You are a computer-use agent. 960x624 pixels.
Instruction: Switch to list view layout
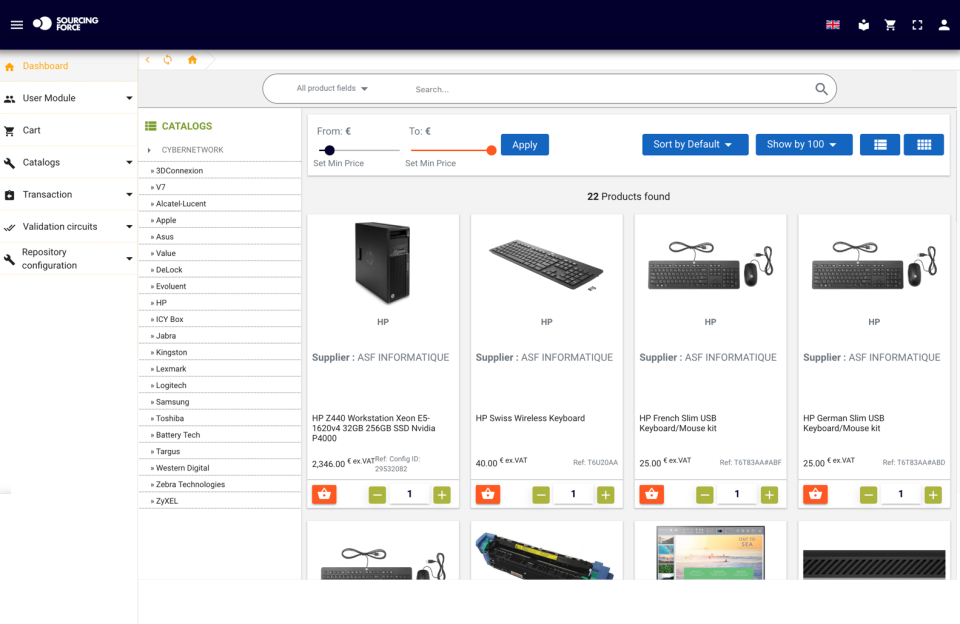pyautogui.click(x=880, y=145)
